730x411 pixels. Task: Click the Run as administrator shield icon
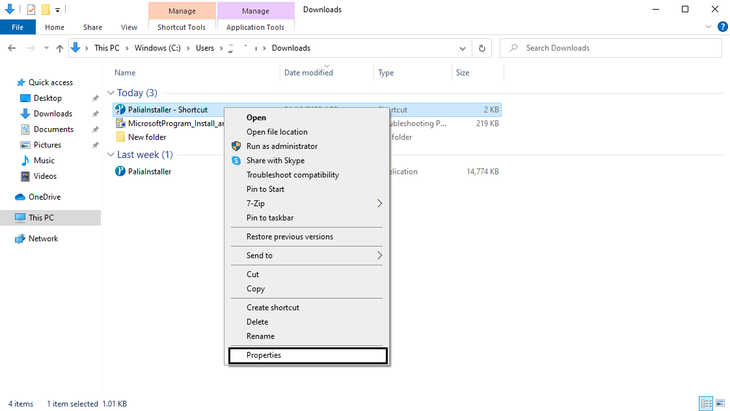[x=237, y=146]
